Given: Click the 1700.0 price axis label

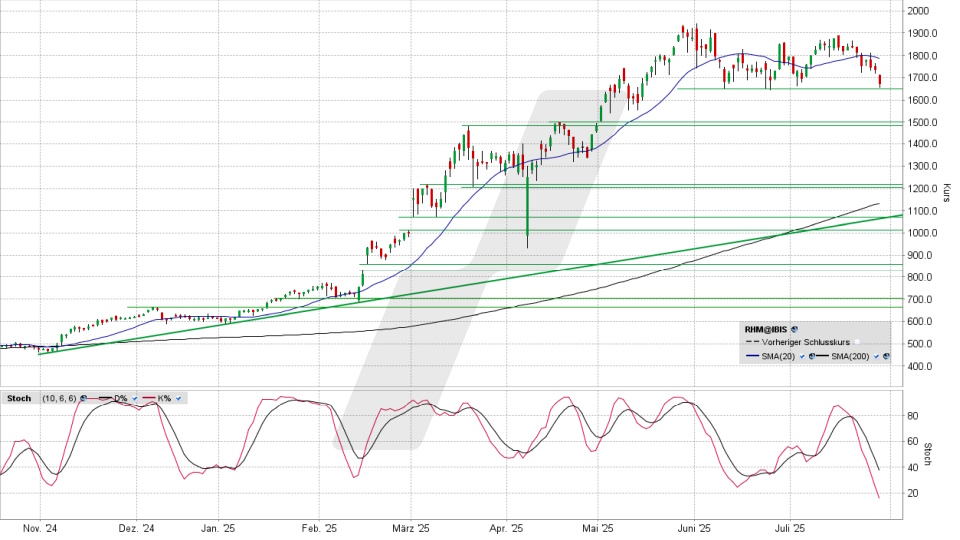Looking at the screenshot, I should point(922,78).
